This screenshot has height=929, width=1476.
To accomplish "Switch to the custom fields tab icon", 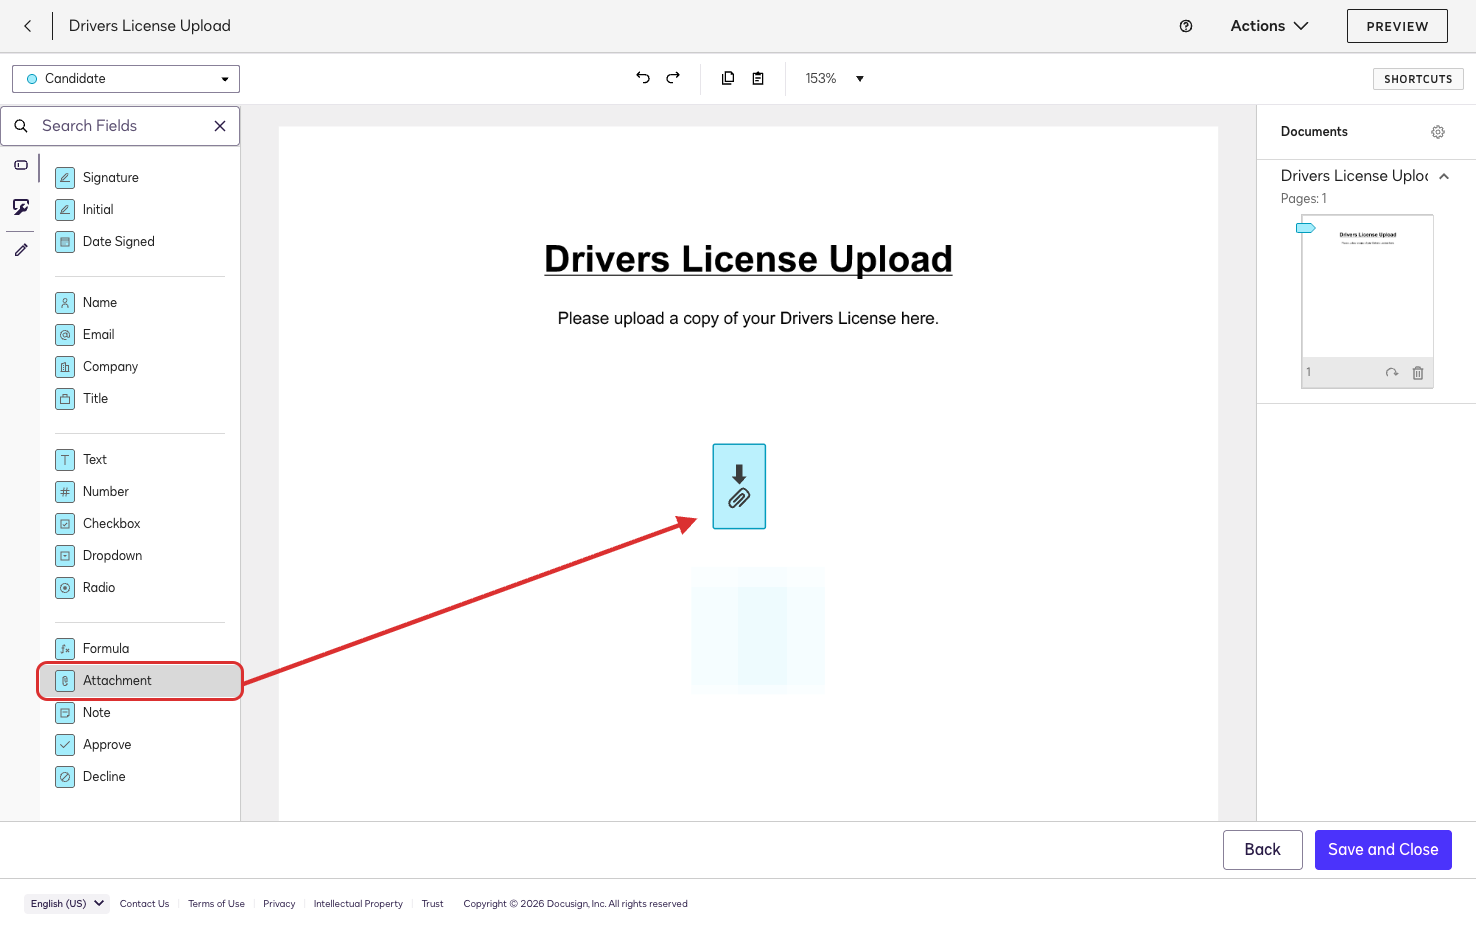I will point(21,207).
